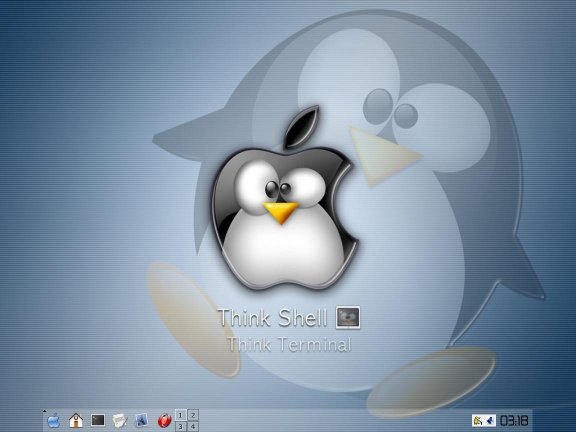Open the blue speaker volume tray icon

tap(490, 420)
